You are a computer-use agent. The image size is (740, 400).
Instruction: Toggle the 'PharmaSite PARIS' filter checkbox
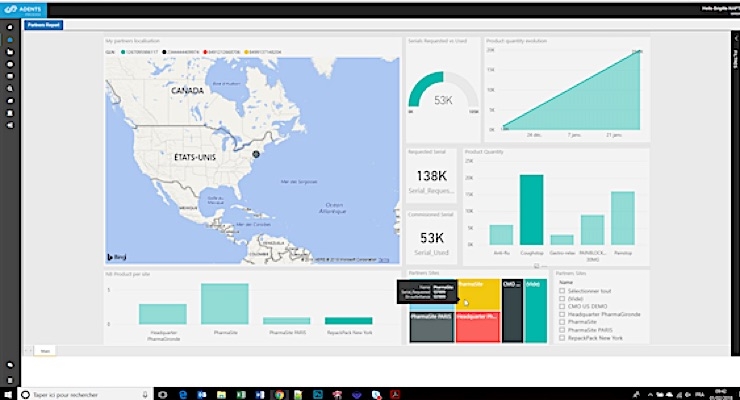tap(562, 331)
